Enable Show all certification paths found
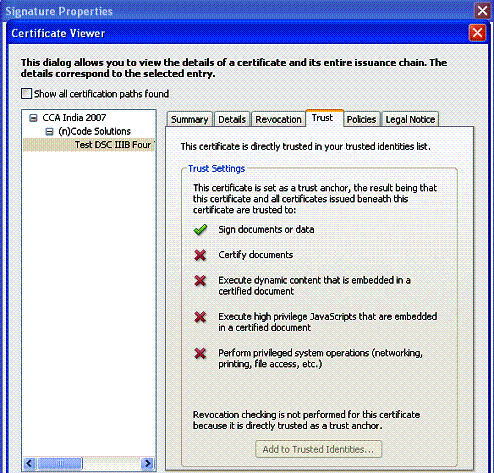The width and height of the screenshot is (494, 473). 26,94
